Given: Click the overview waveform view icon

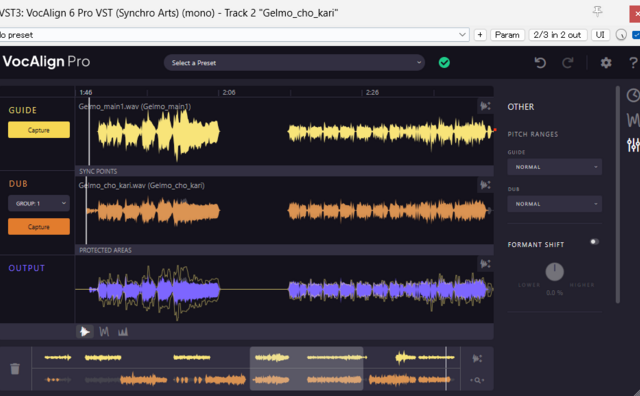Looking at the screenshot, I should pyautogui.click(x=477, y=358).
